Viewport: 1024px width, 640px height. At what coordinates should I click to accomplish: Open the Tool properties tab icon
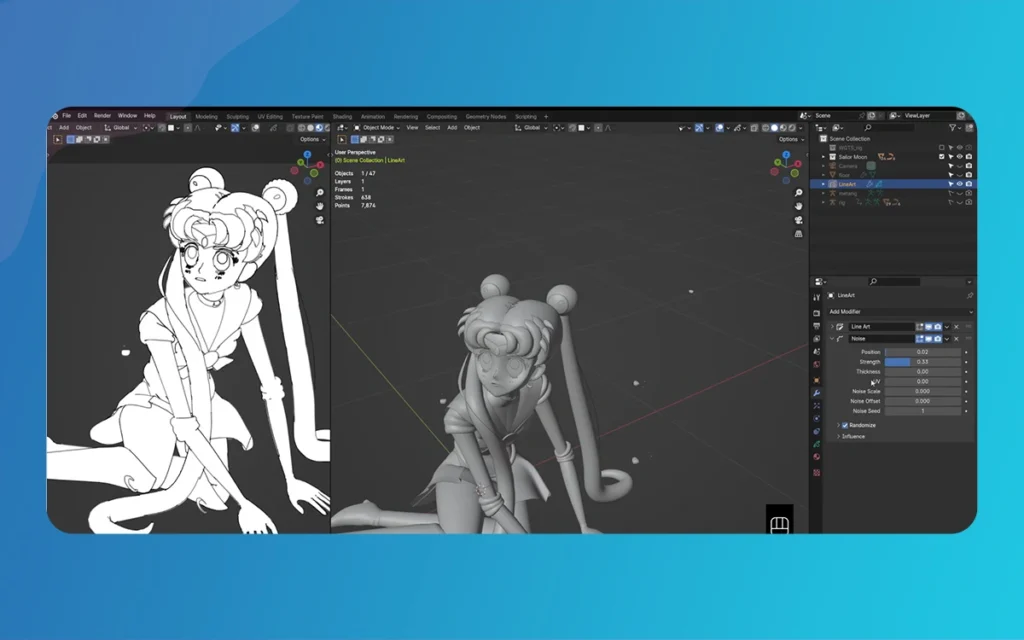[816, 297]
